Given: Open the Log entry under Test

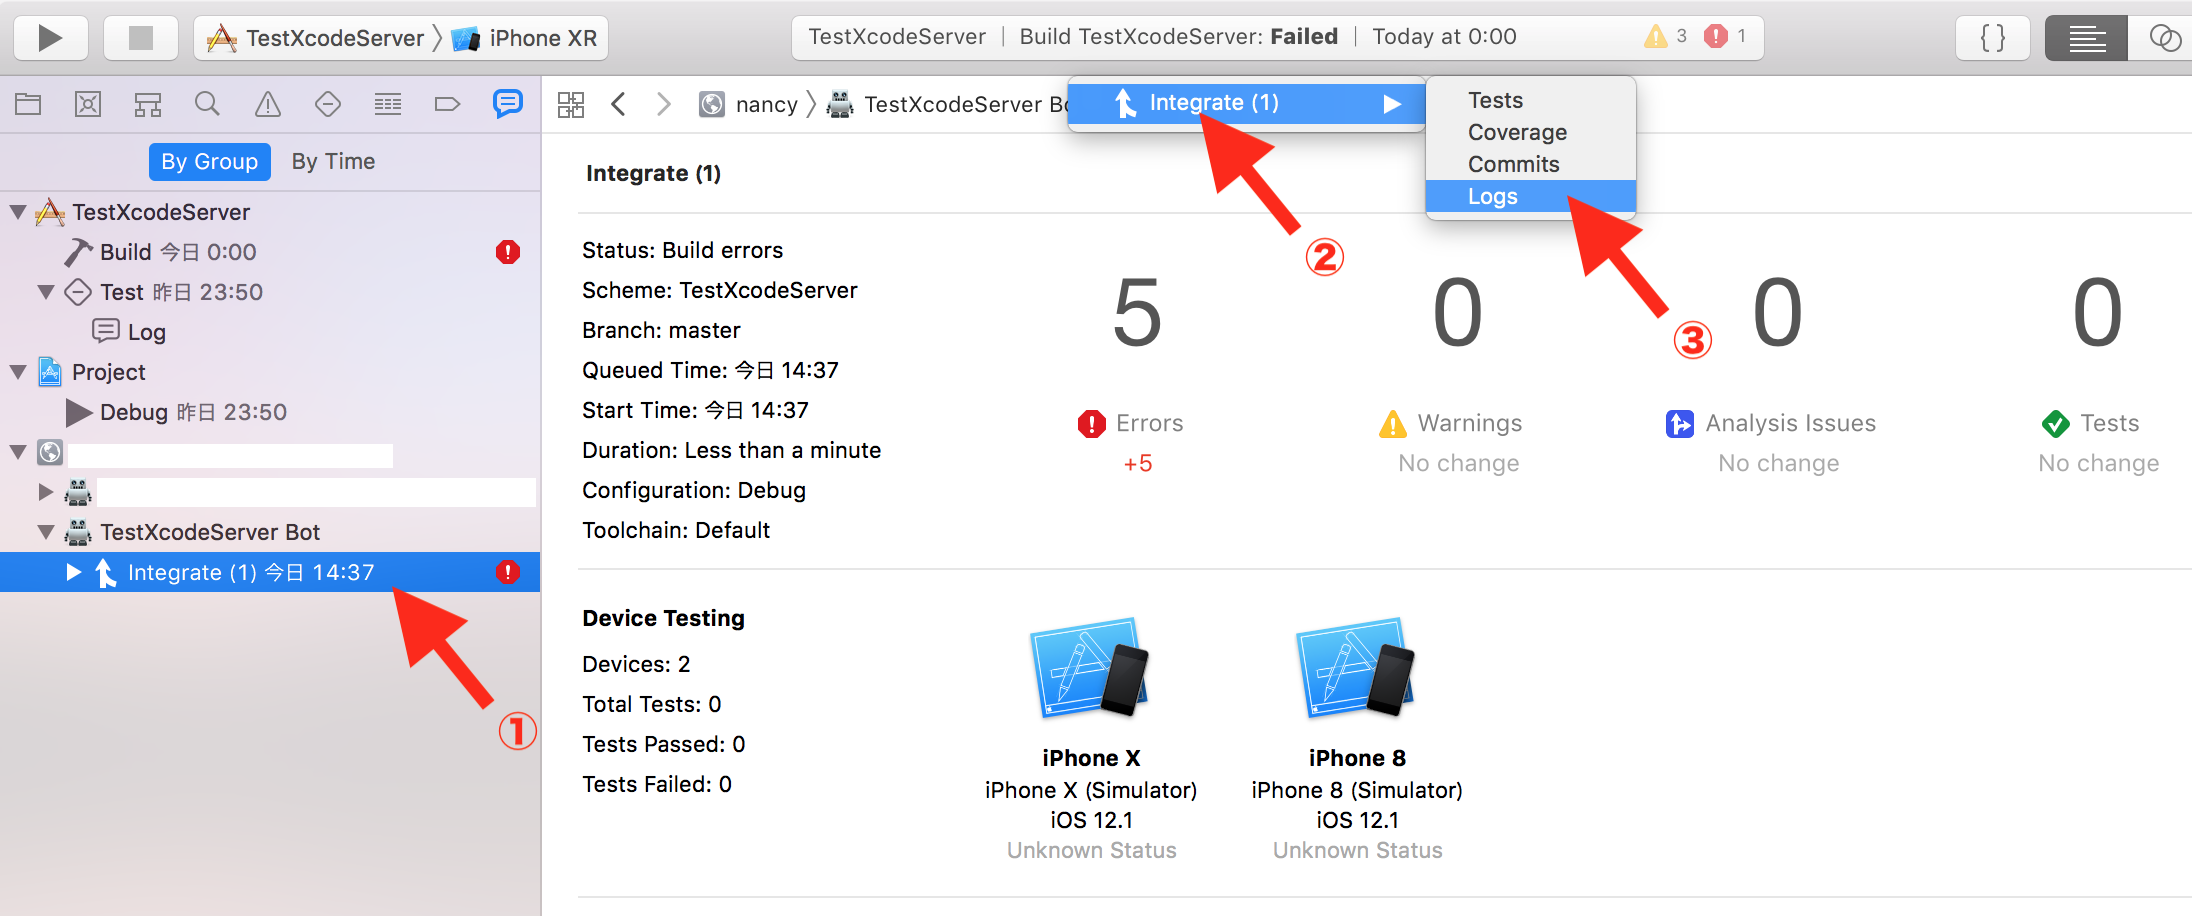Looking at the screenshot, I should click(146, 332).
